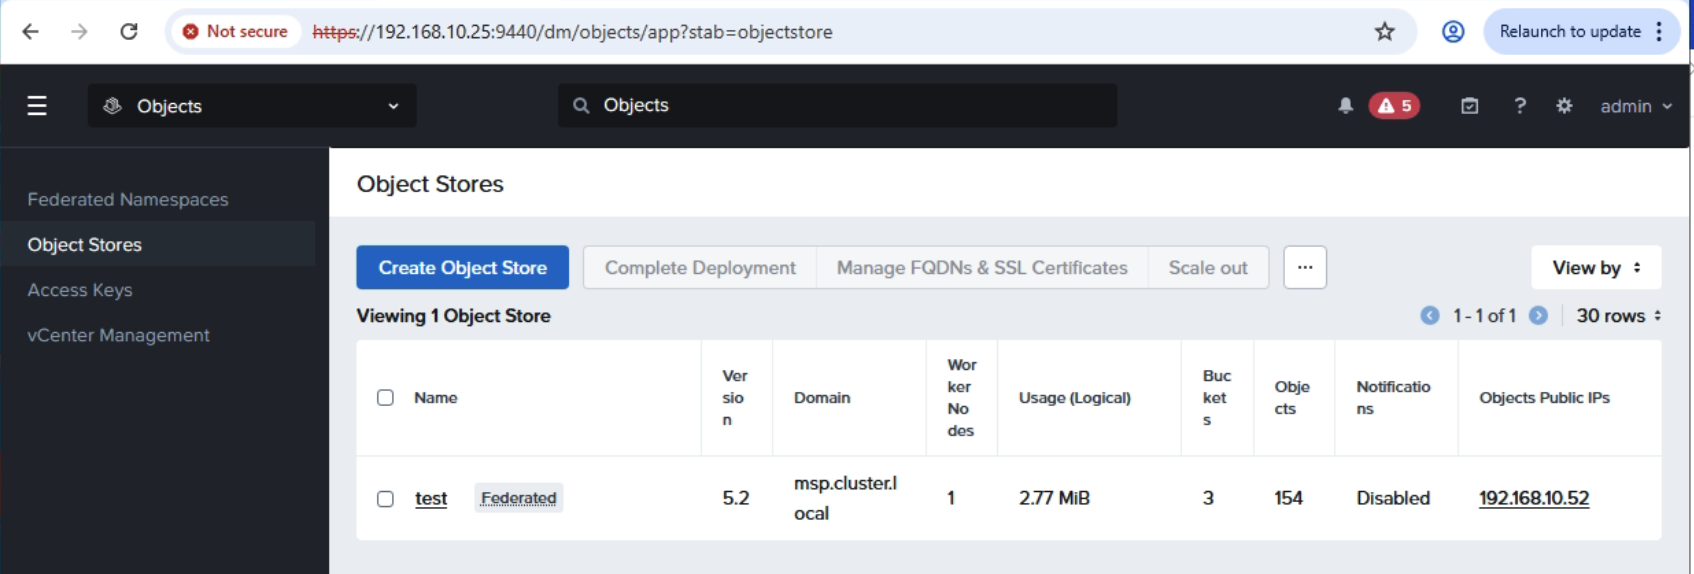Open the red alerts badge showing 5
Image resolution: width=1694 pixels, height=574 pixels.
click(1394, 106)
